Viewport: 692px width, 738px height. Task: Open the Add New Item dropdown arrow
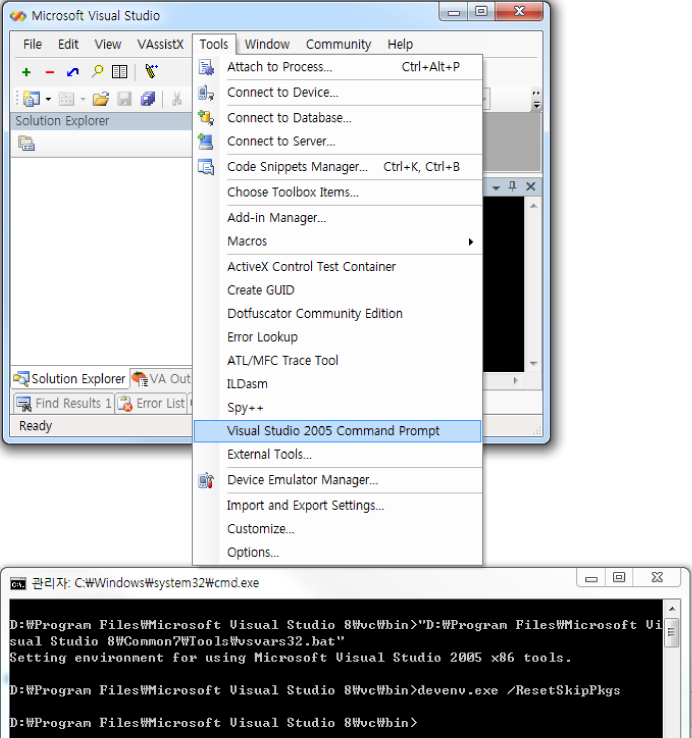coord(83,99)
